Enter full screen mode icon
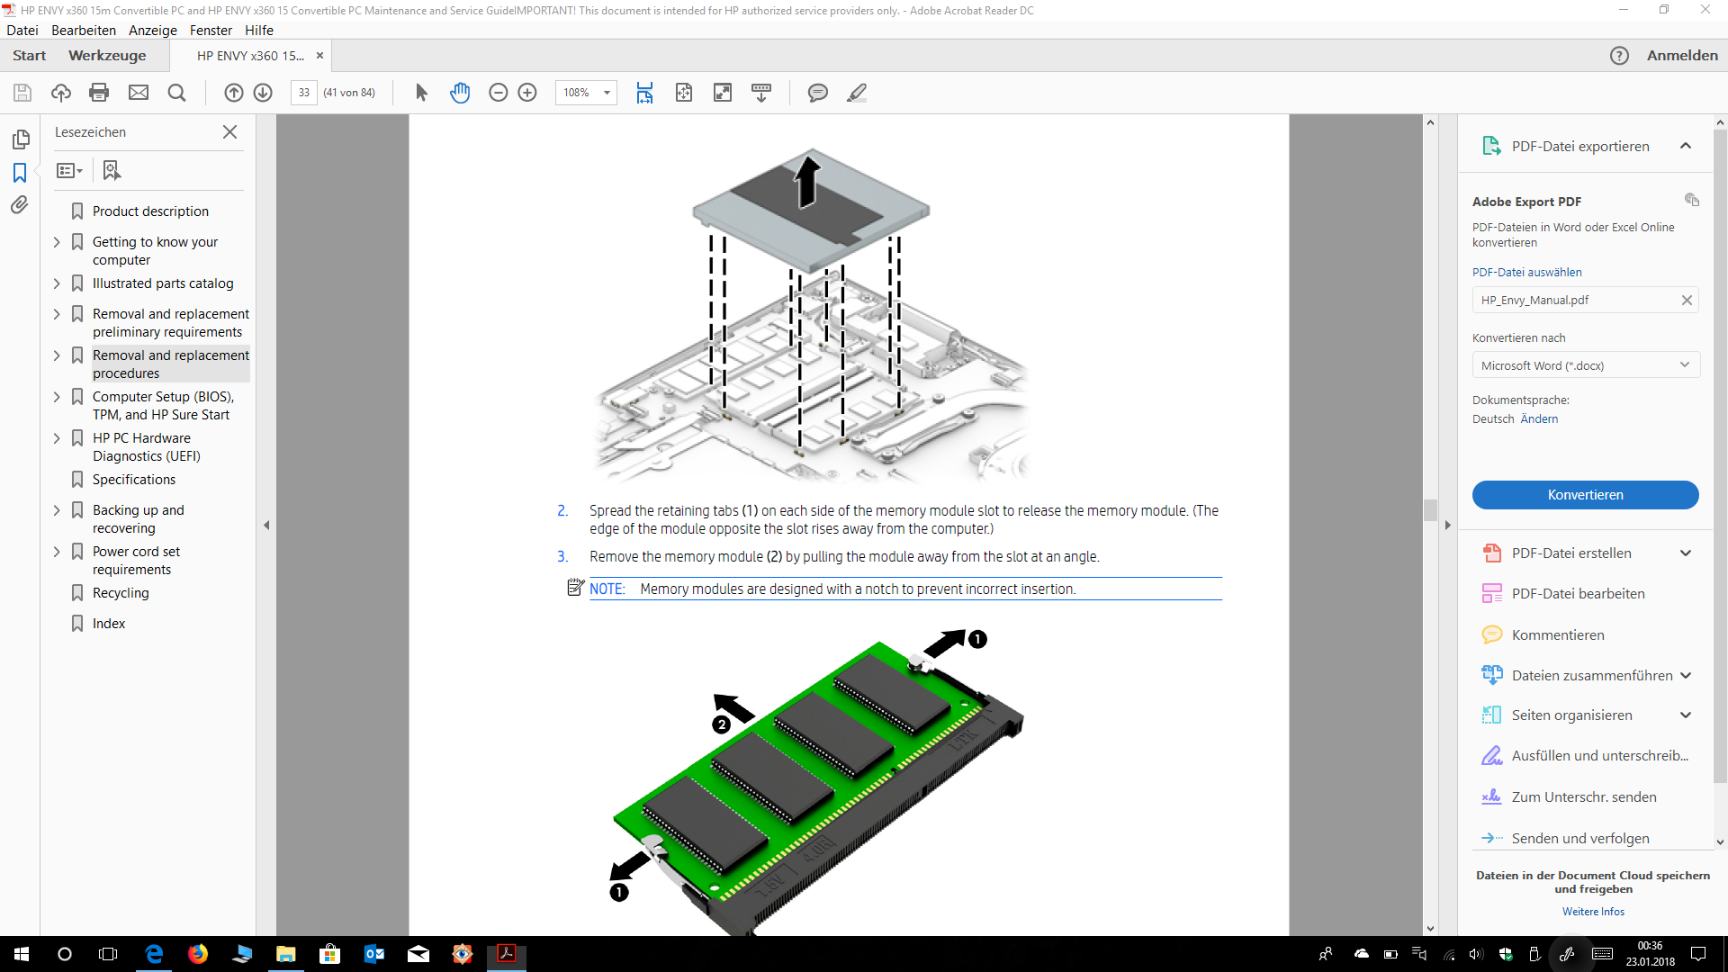This screenshot has height=972, width=1728. point(722,93)
